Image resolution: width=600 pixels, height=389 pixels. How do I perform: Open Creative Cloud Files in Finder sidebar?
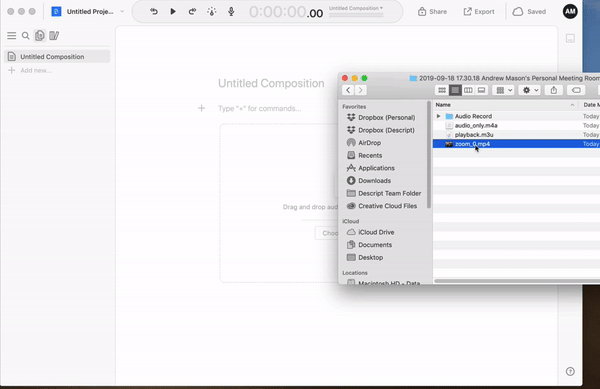coord(382,206)
